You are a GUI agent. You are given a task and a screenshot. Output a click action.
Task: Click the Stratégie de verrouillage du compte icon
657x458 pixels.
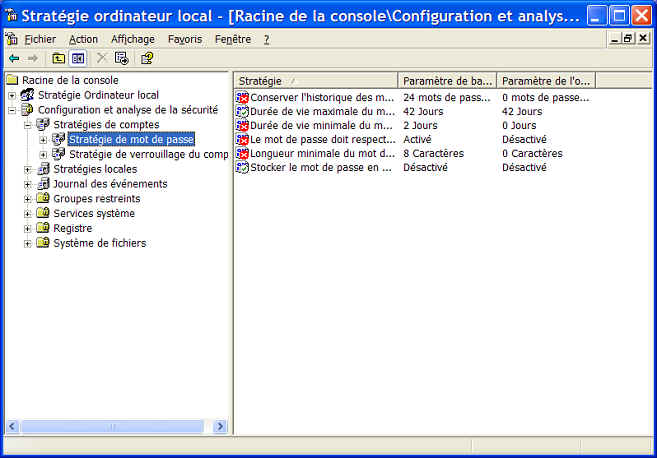[59, 154]
